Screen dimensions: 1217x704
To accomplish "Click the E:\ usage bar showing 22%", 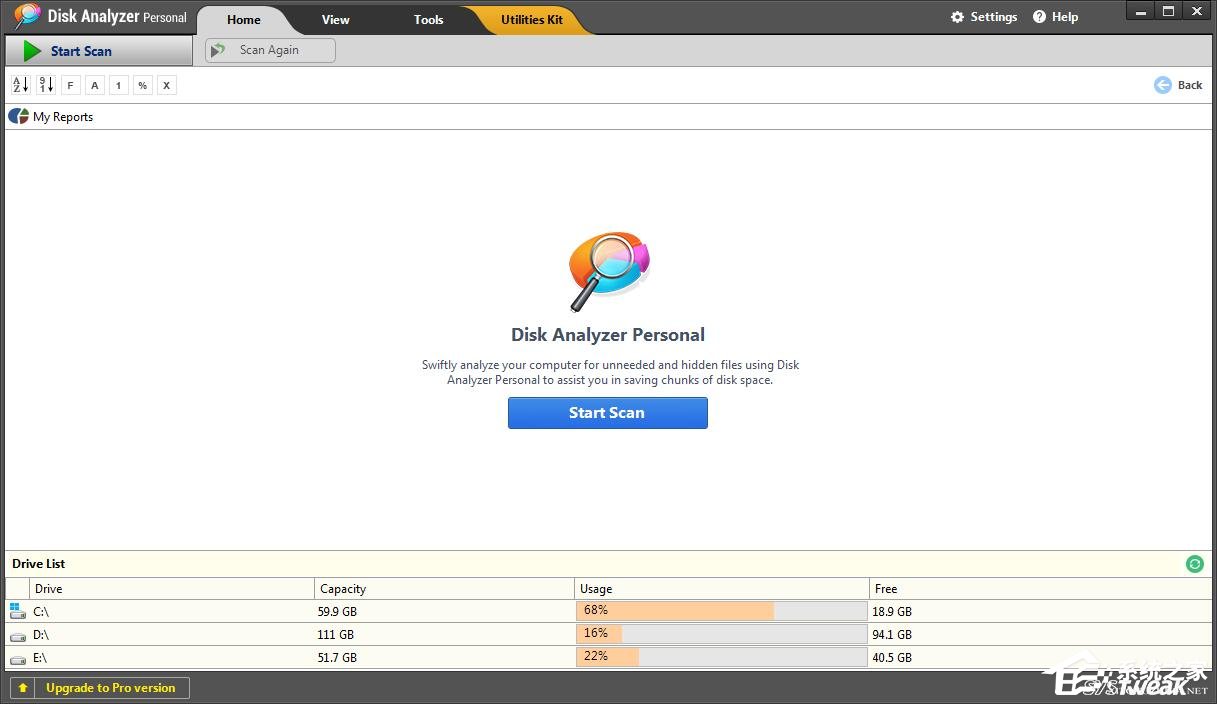I will pyautogui.click(x=721, y=657).
